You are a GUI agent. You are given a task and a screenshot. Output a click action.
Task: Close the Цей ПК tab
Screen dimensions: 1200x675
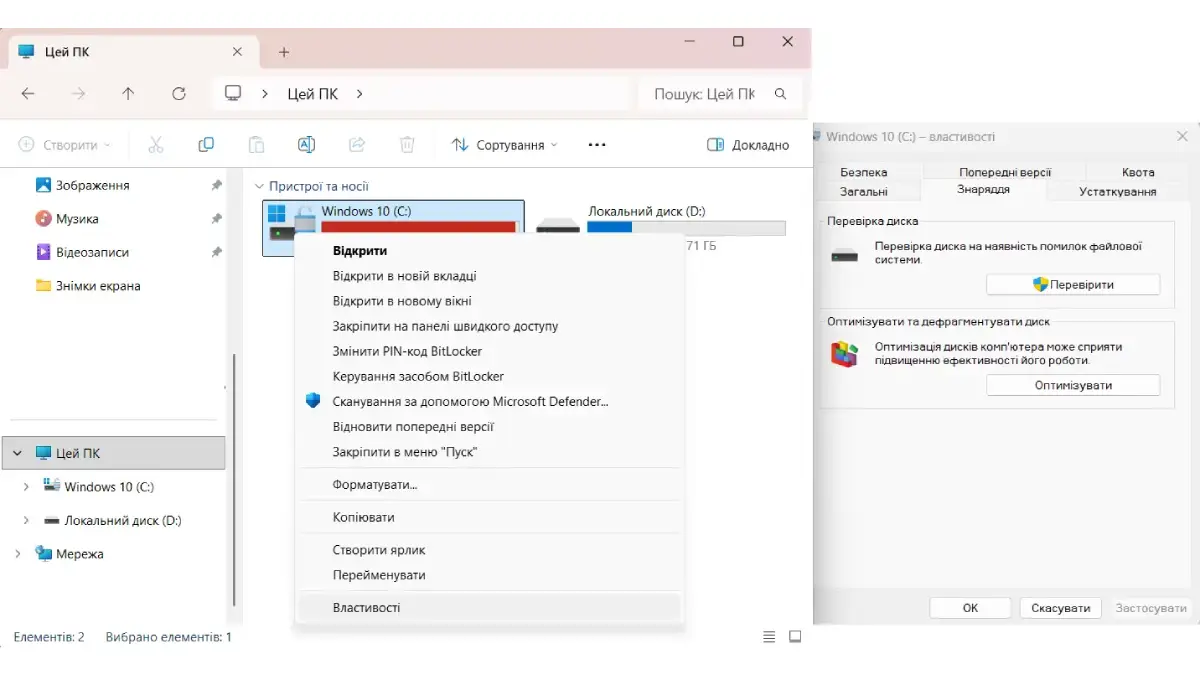pos(237,52)
